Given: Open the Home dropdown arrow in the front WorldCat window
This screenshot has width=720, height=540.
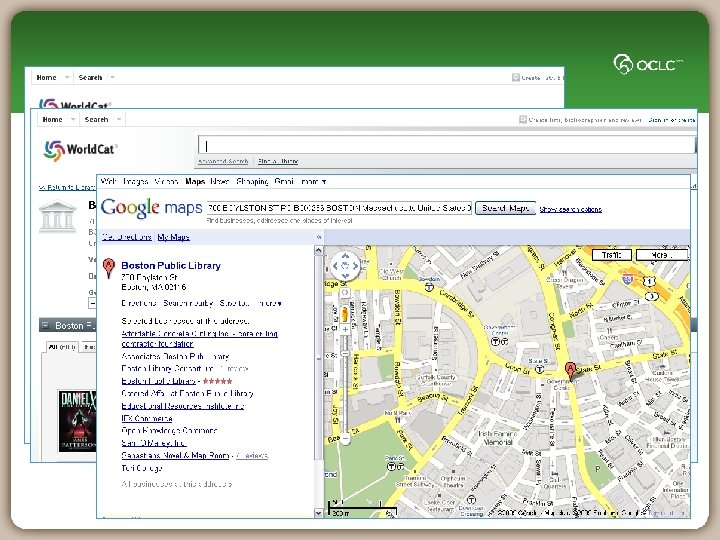Looking at the screenshot, I should [x=73, y=119].
